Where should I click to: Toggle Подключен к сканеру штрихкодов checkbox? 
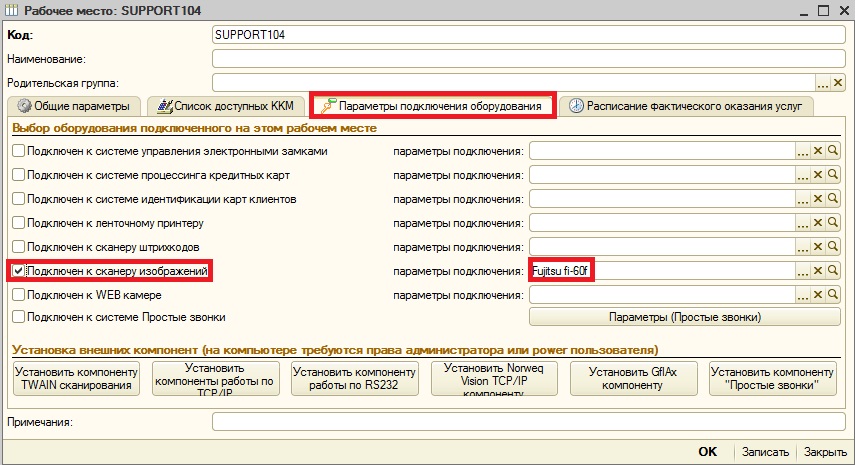pos(19,247)
